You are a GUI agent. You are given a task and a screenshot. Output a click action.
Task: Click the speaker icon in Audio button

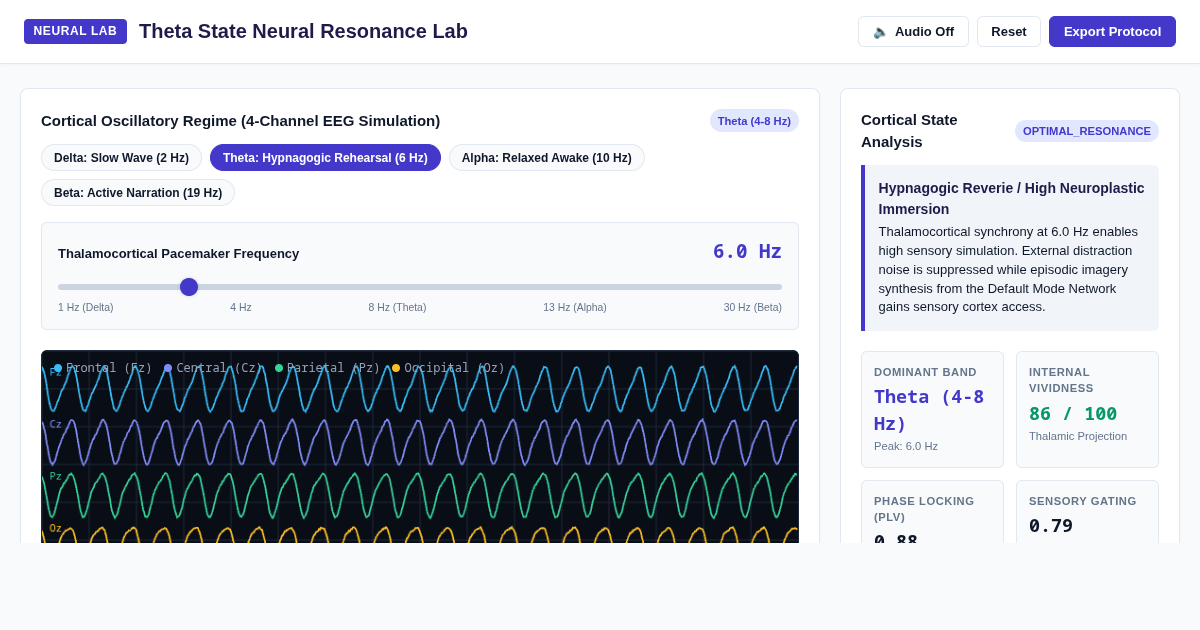pyautogui.click(x=880, y=31)
